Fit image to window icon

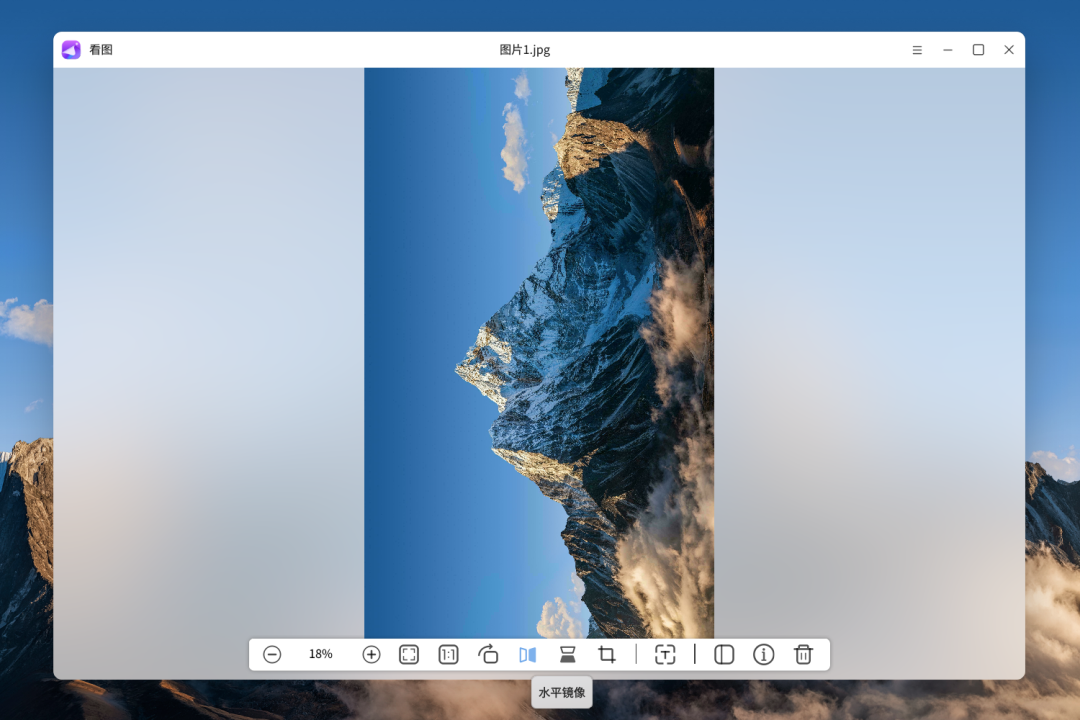coord(409,655)
